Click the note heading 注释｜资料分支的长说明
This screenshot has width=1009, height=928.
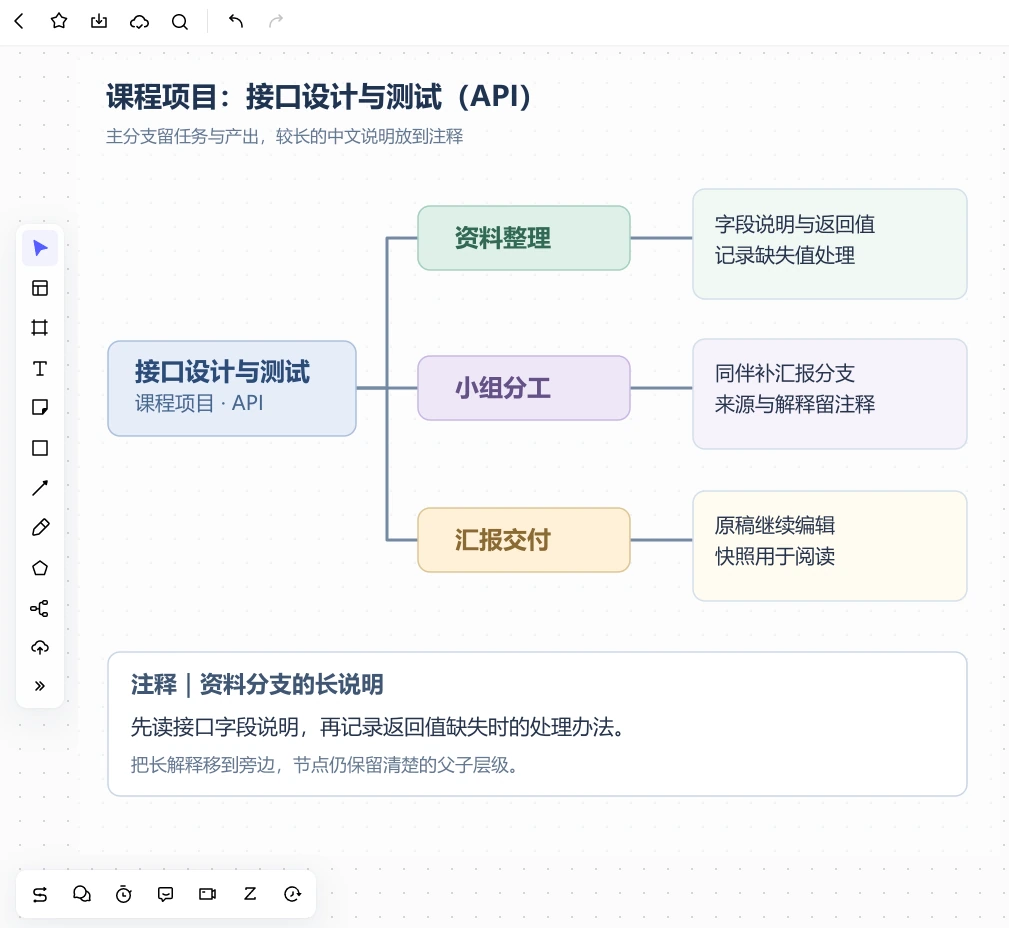coord(257,685)
